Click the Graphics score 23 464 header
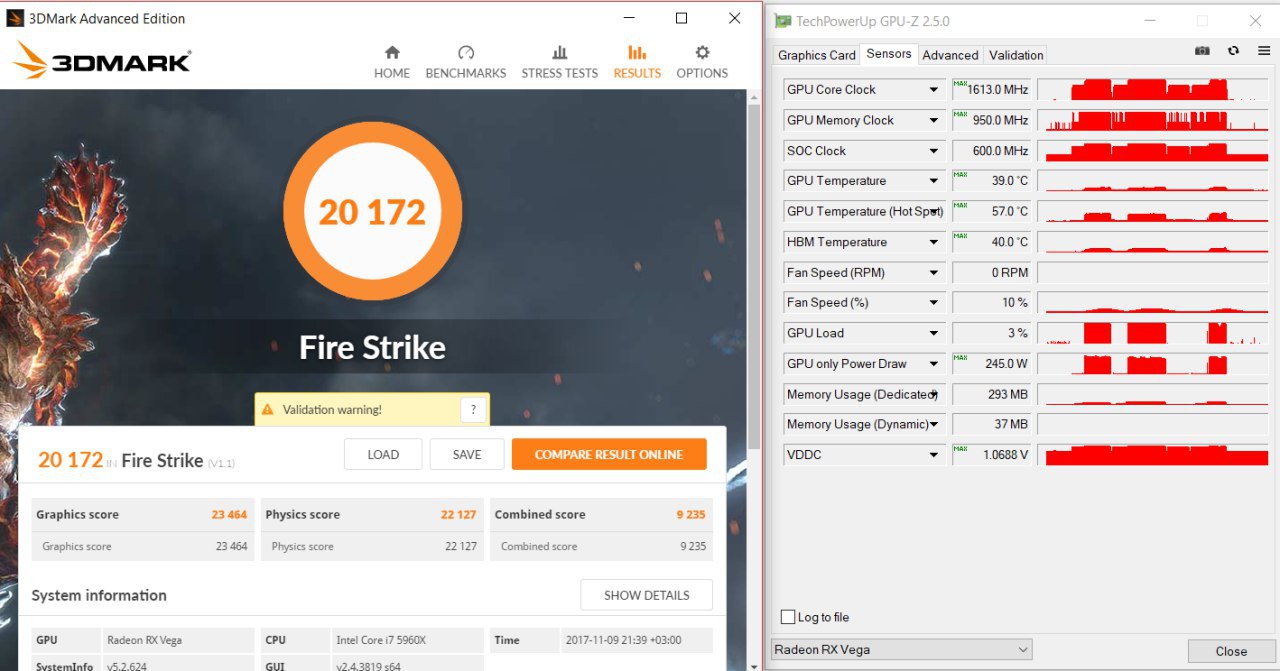This screenshot has height=671, width=1280. 143,515
